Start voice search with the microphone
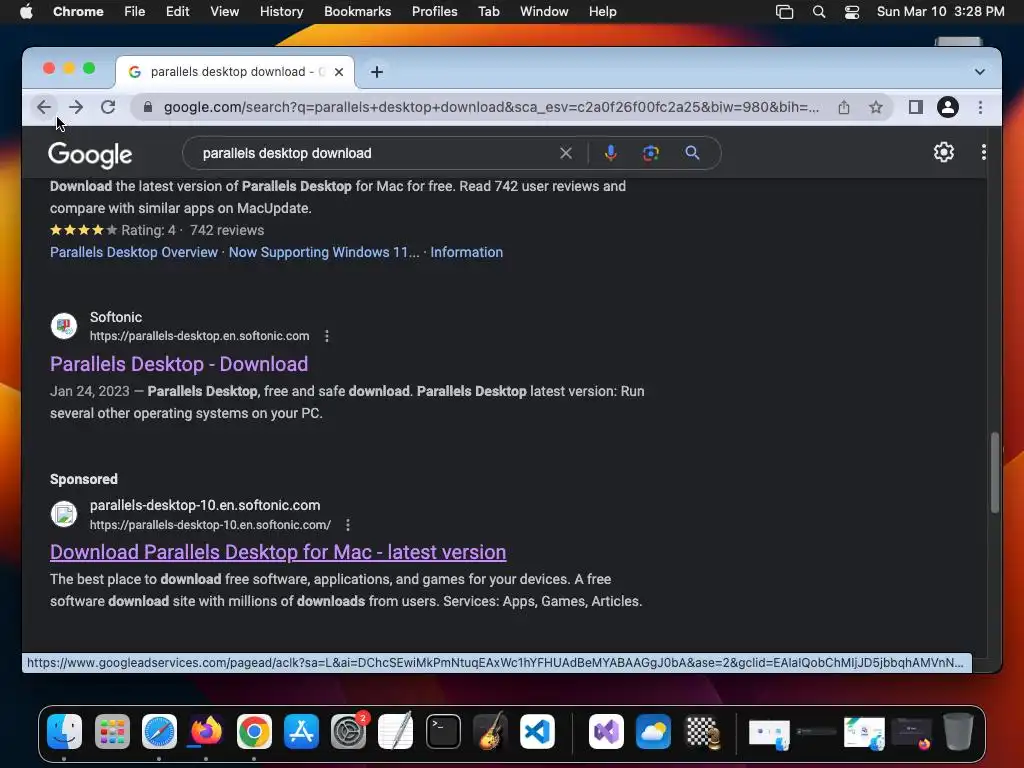The image size is (1024, 768). tap(610, 153)
